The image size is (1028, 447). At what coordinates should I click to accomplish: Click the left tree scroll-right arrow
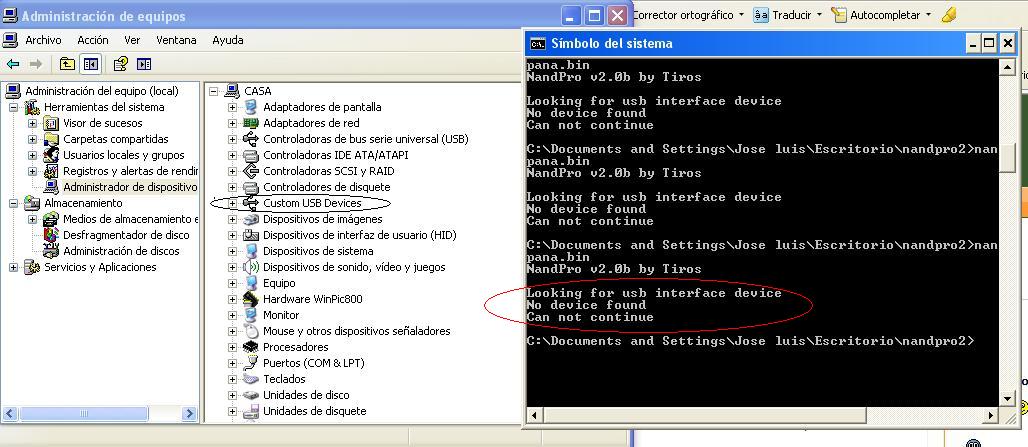tap(189, 414)
